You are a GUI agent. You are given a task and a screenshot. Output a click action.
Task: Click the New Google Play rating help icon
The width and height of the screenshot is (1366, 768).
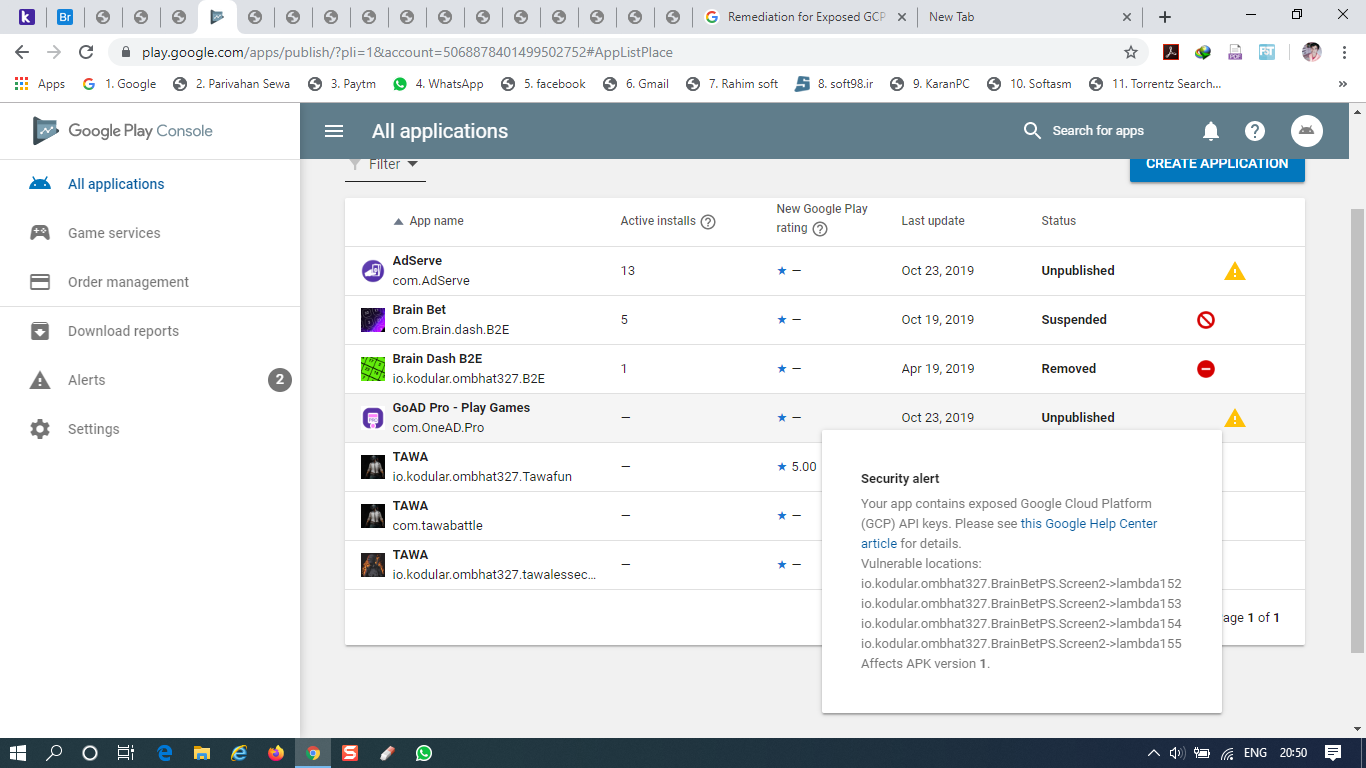click(820, 229)
